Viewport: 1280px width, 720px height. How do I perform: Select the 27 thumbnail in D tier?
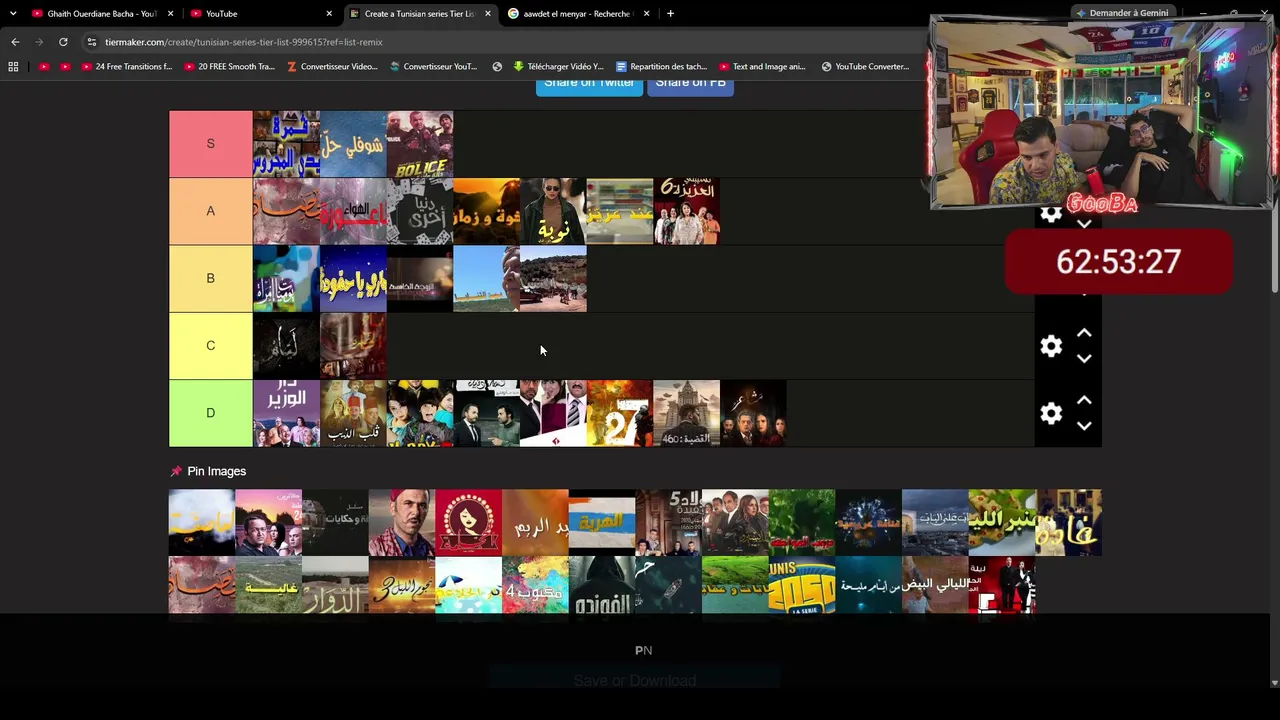tap(620, 413)
